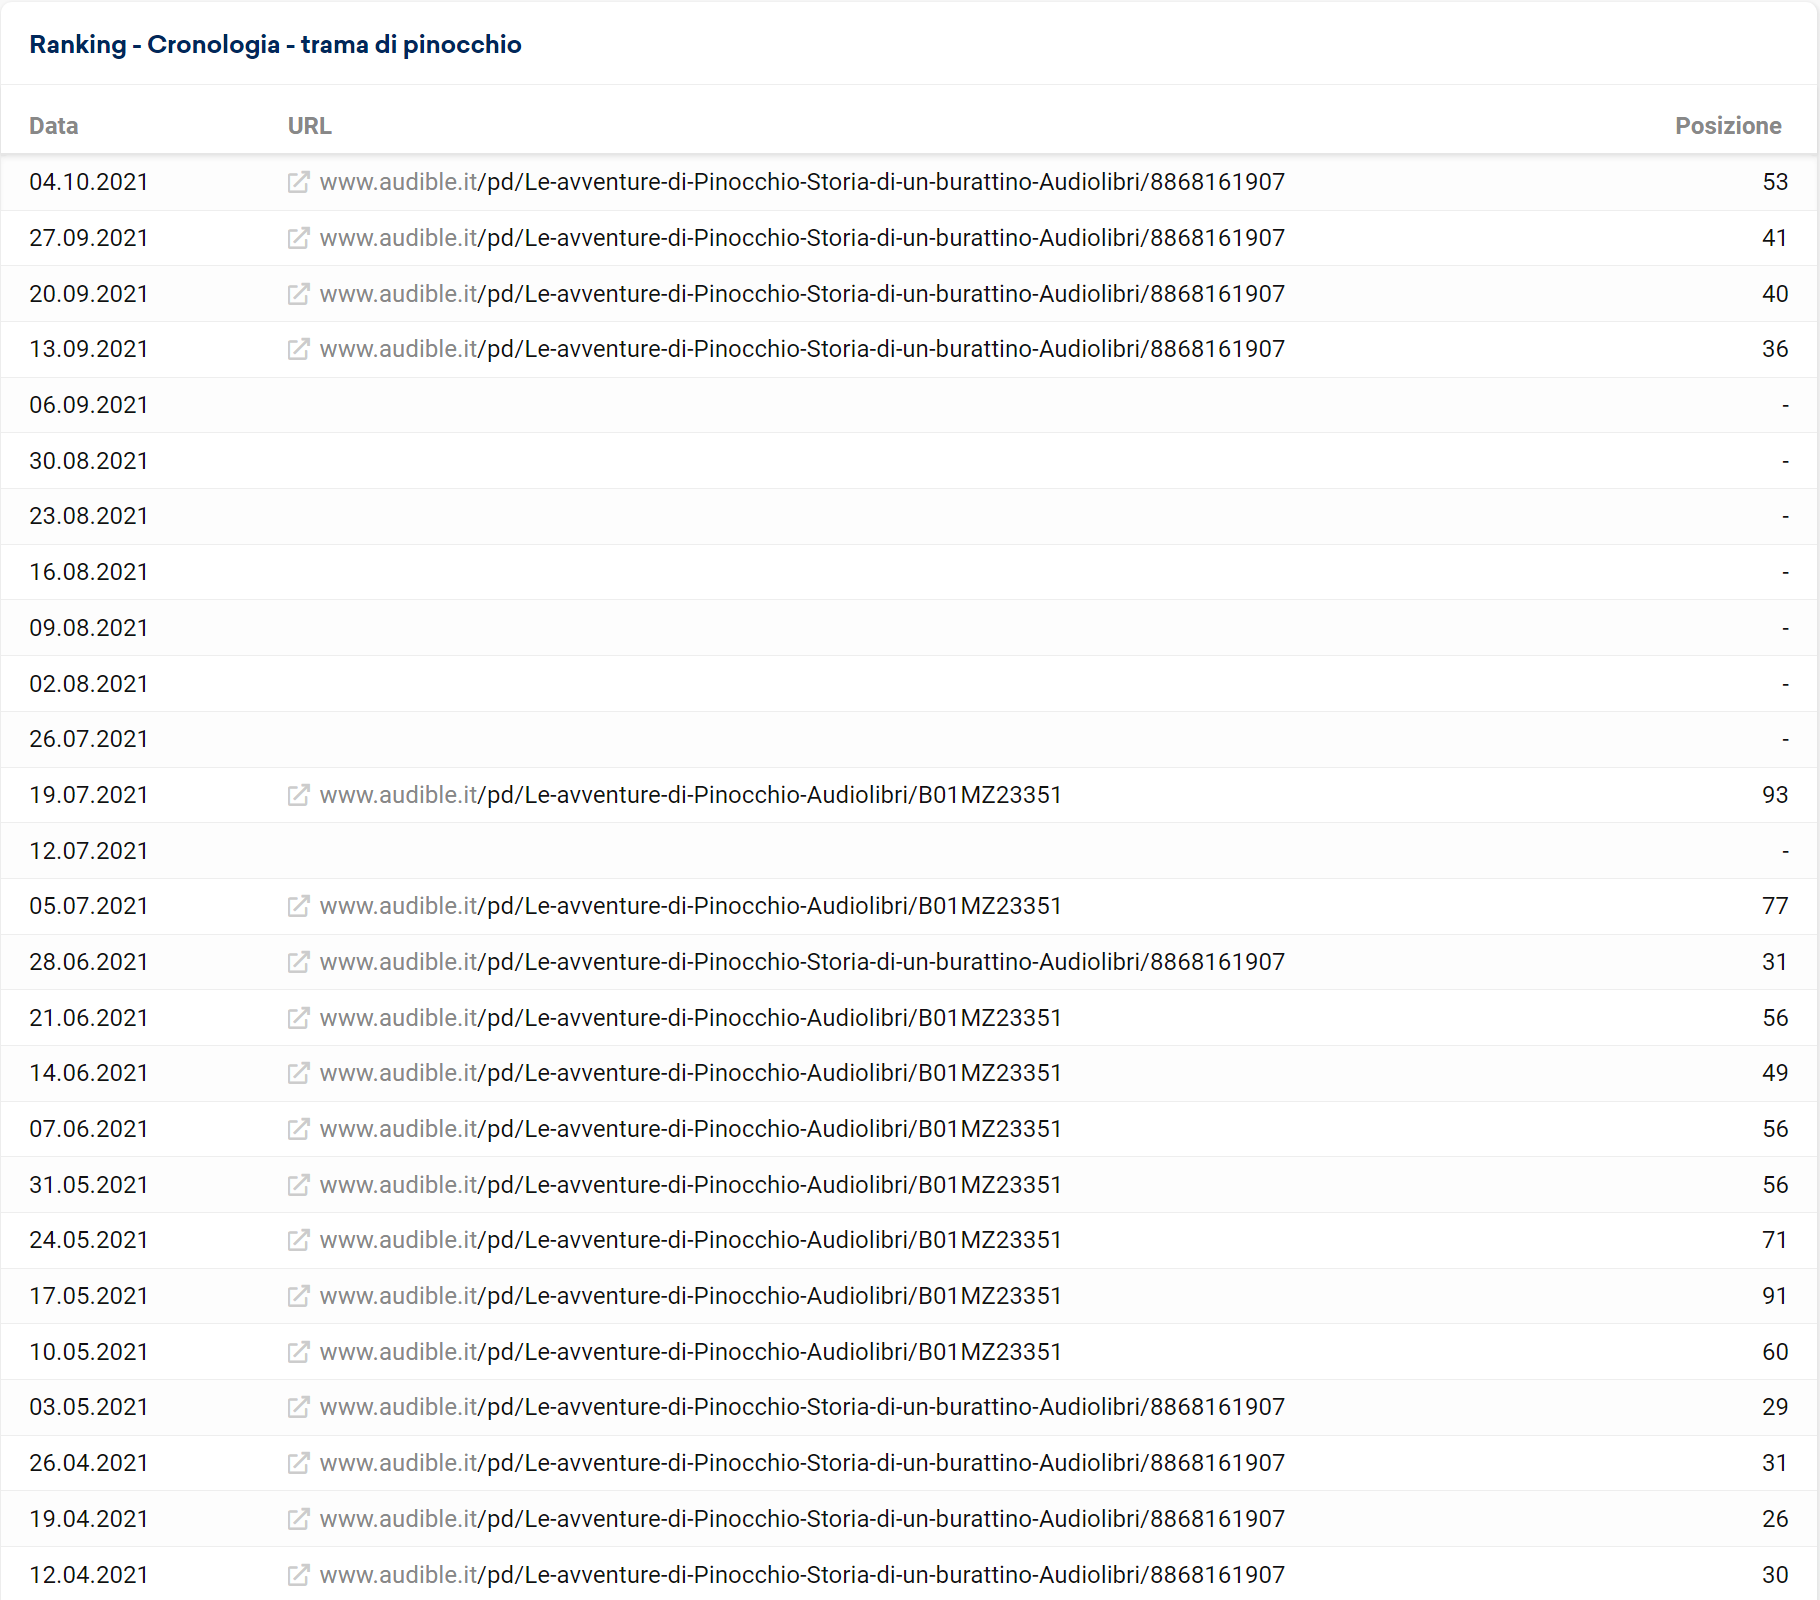Open external link icon for 27.09.2021 row

tap(298, 238)
